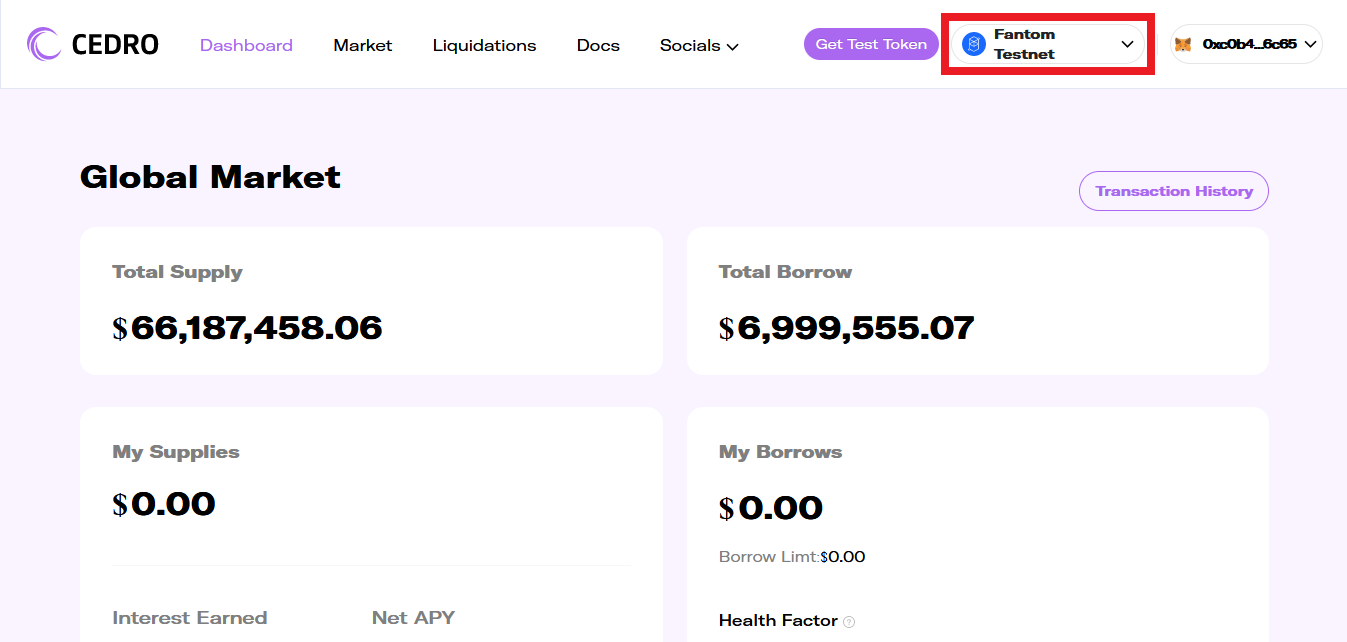The height and width of the screenshot is (642, 1347).
Task: Open the Fantom Testnet dropdown arrow
Action: tap(1127, 44)
